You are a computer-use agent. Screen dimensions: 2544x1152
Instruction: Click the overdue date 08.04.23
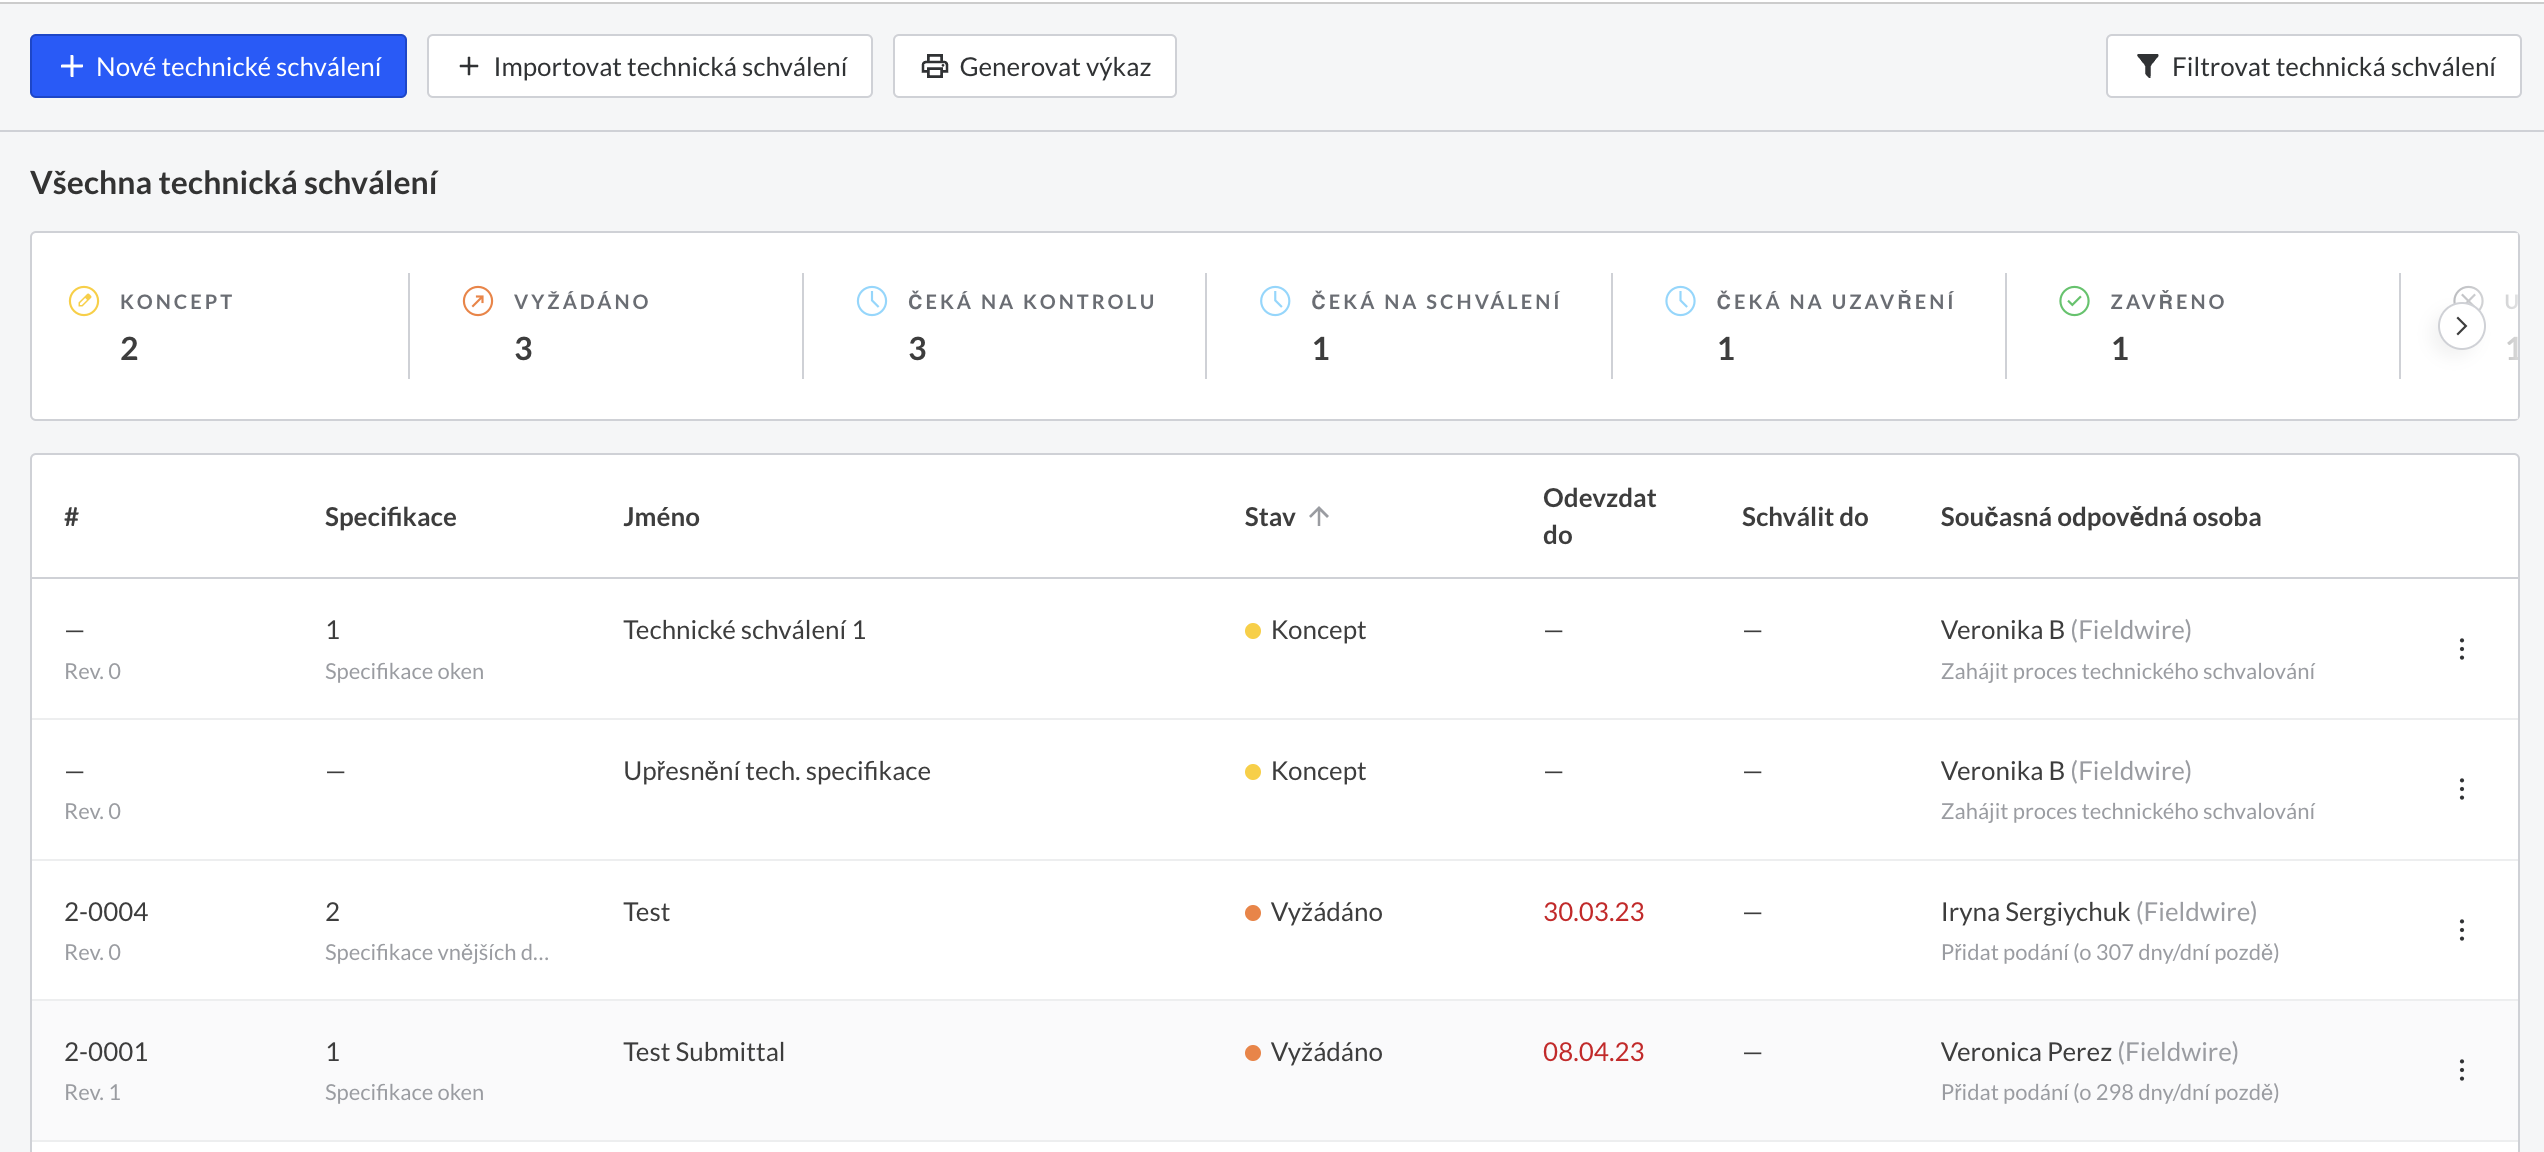(x=1593, y=1052)
